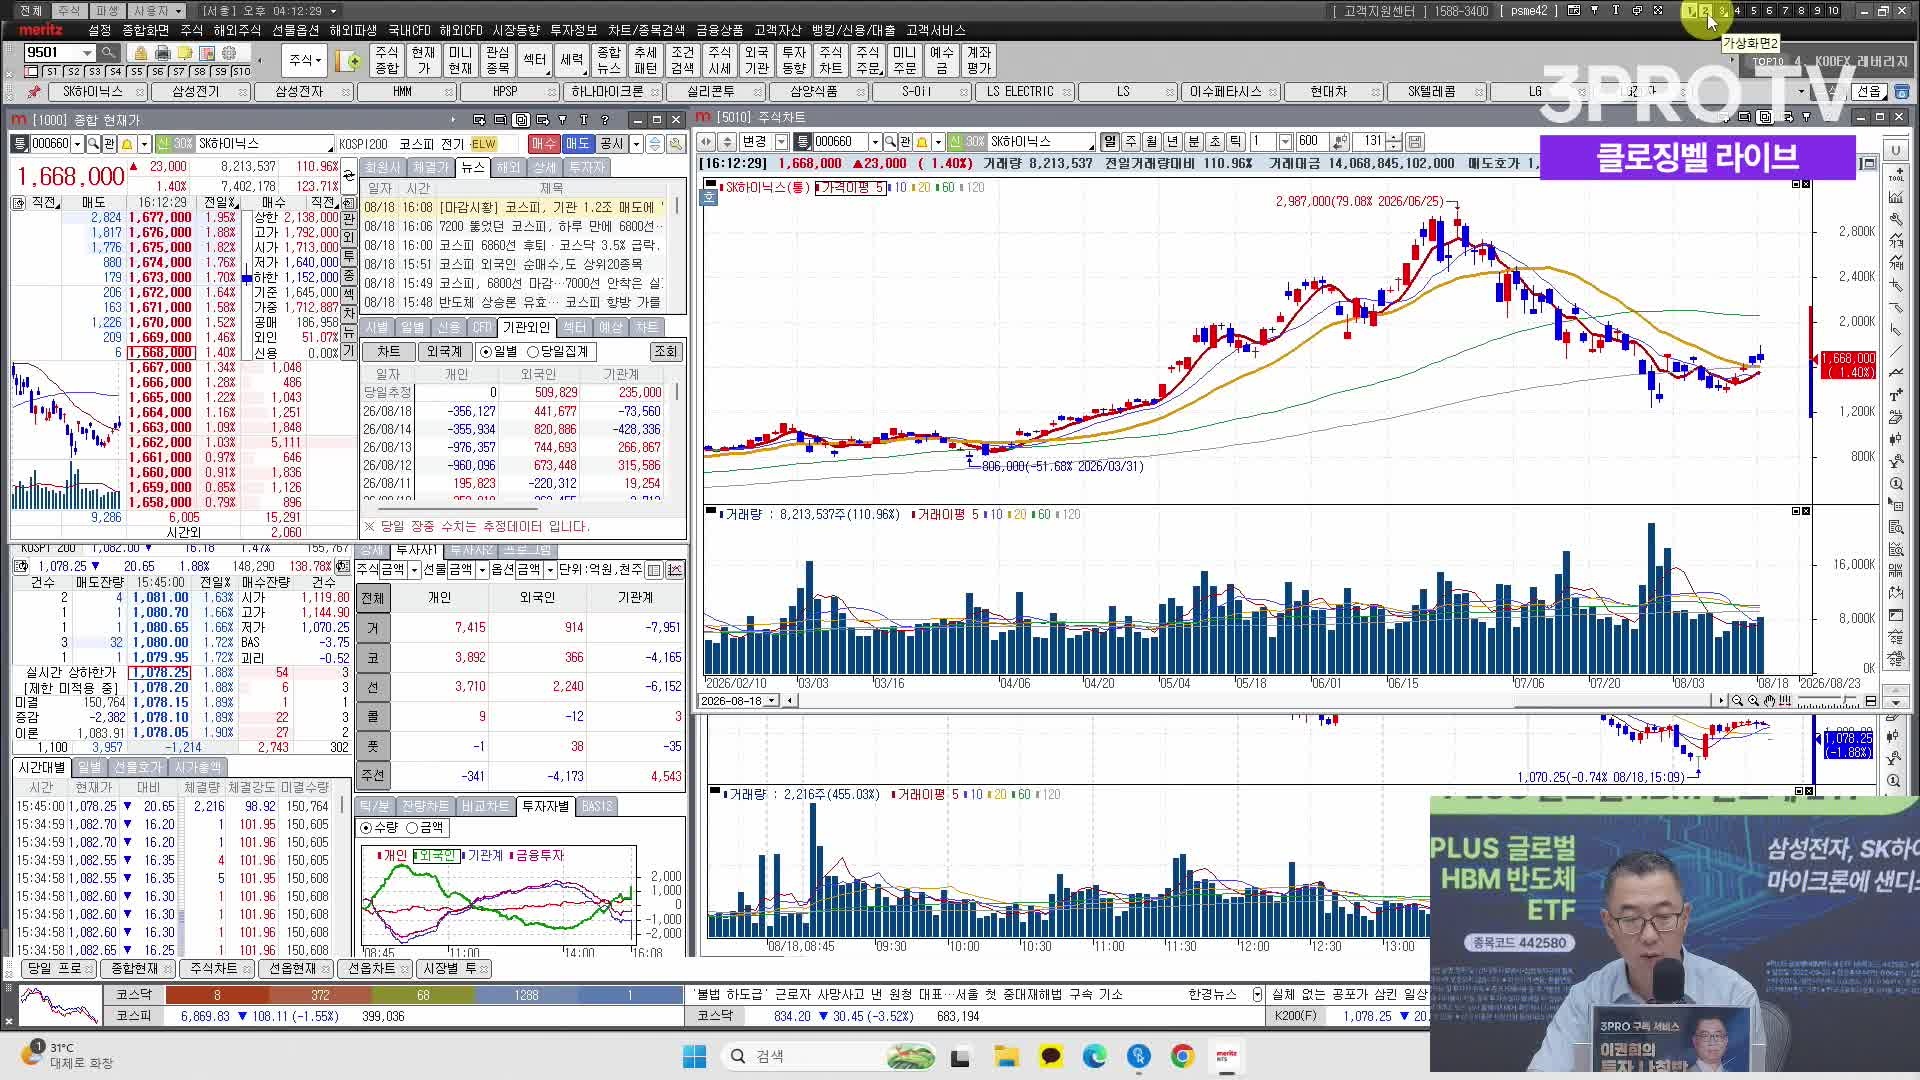This screenshot has width=1920, height=1080.
Task: Open Chrome from the Windows taskbar
Action: [x=1182, y=1056]
